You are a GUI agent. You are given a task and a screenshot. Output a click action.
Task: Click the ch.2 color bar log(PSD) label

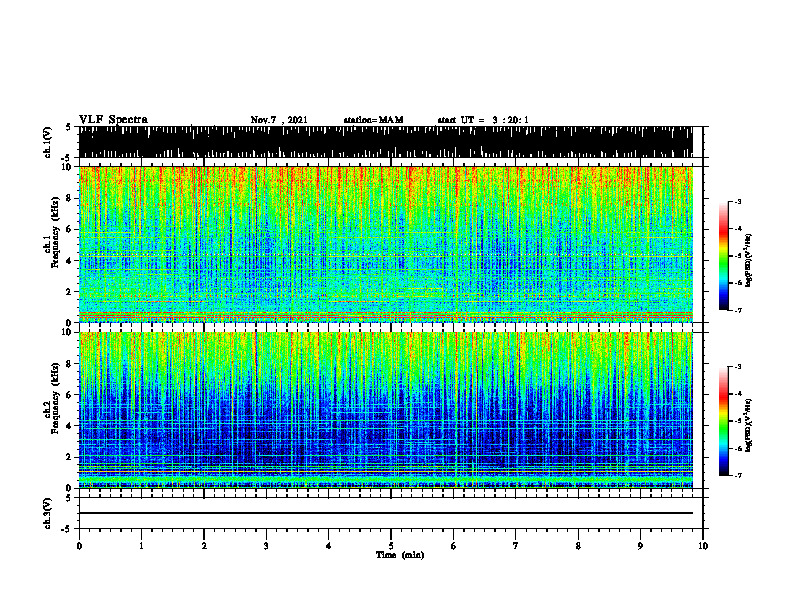[749, 424]
